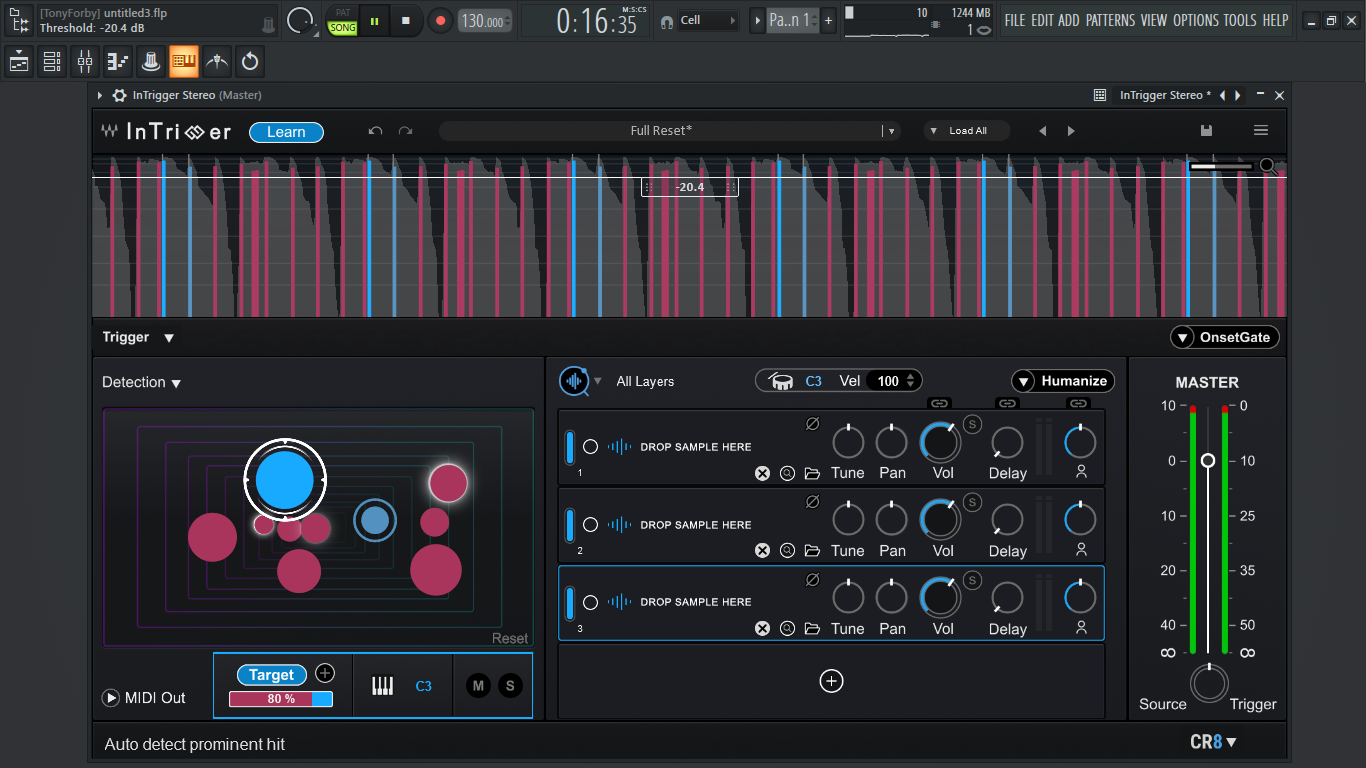The image size is (1366, 768).
Task: Open the Load All dropdown
Action: [x=966, y=131]
